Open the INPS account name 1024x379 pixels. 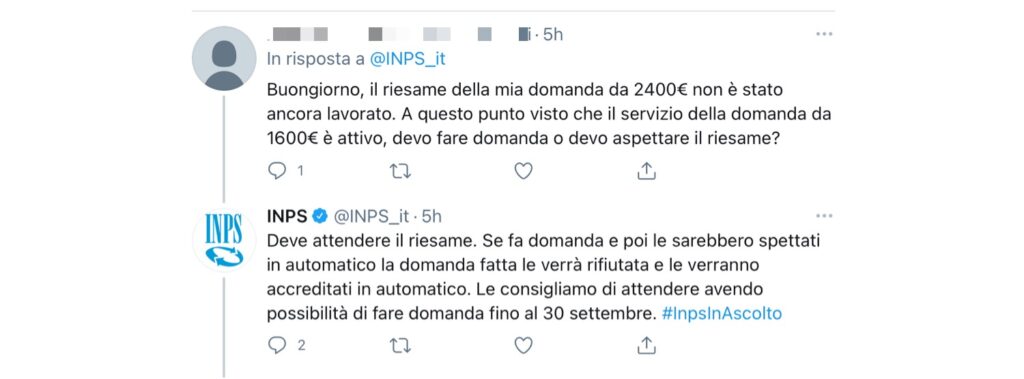[x=287, y=216]
